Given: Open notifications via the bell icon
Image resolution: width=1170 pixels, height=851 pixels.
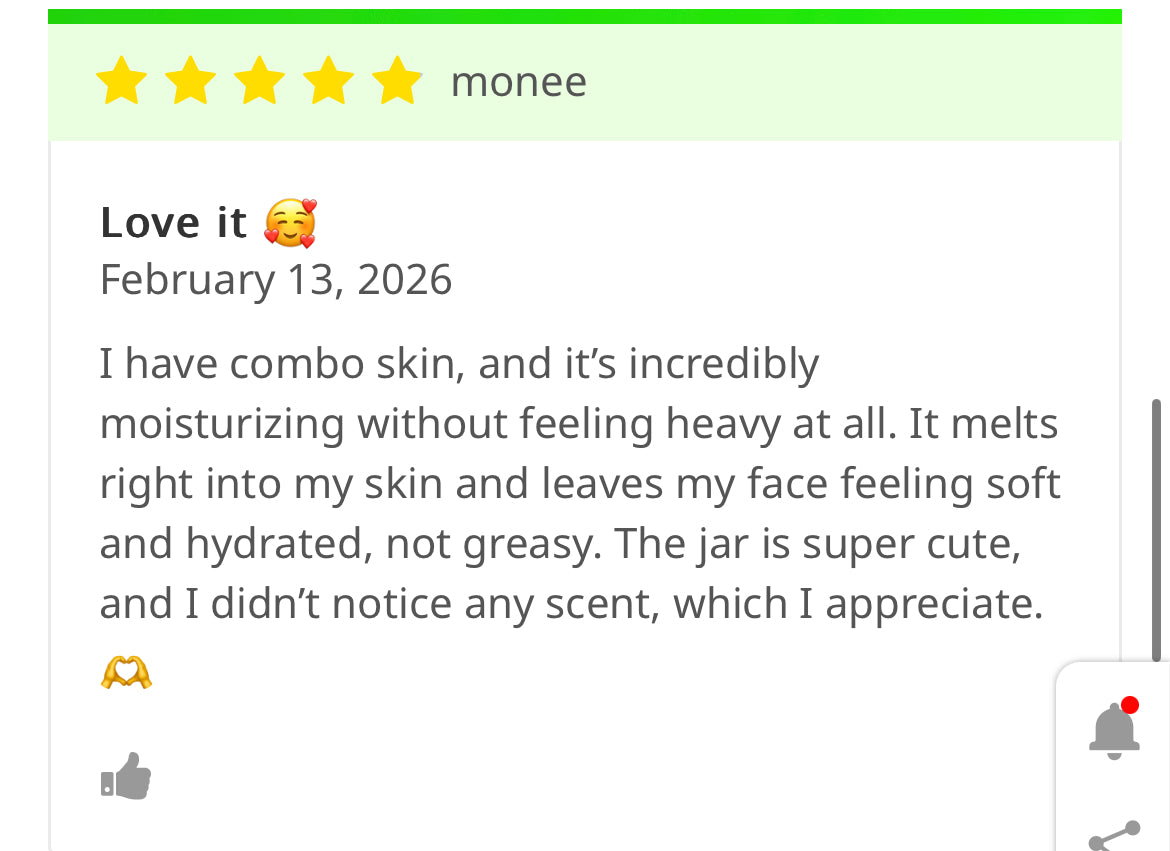Looking at the screenshot, I should tap(1113, 731).
